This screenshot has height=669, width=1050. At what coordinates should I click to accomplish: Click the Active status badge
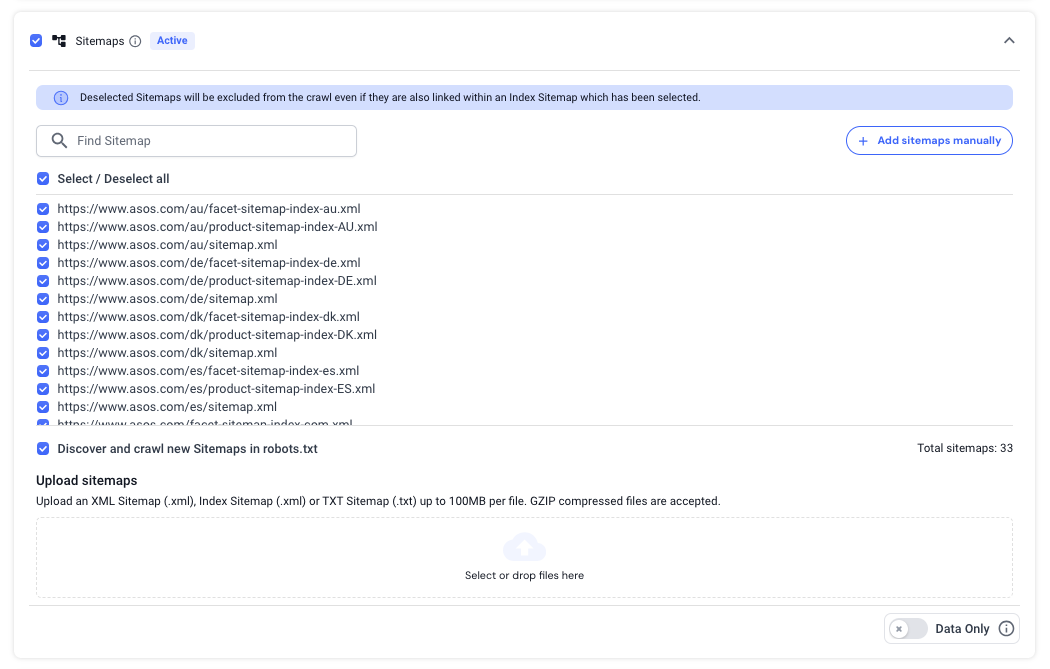click(172, 41)
